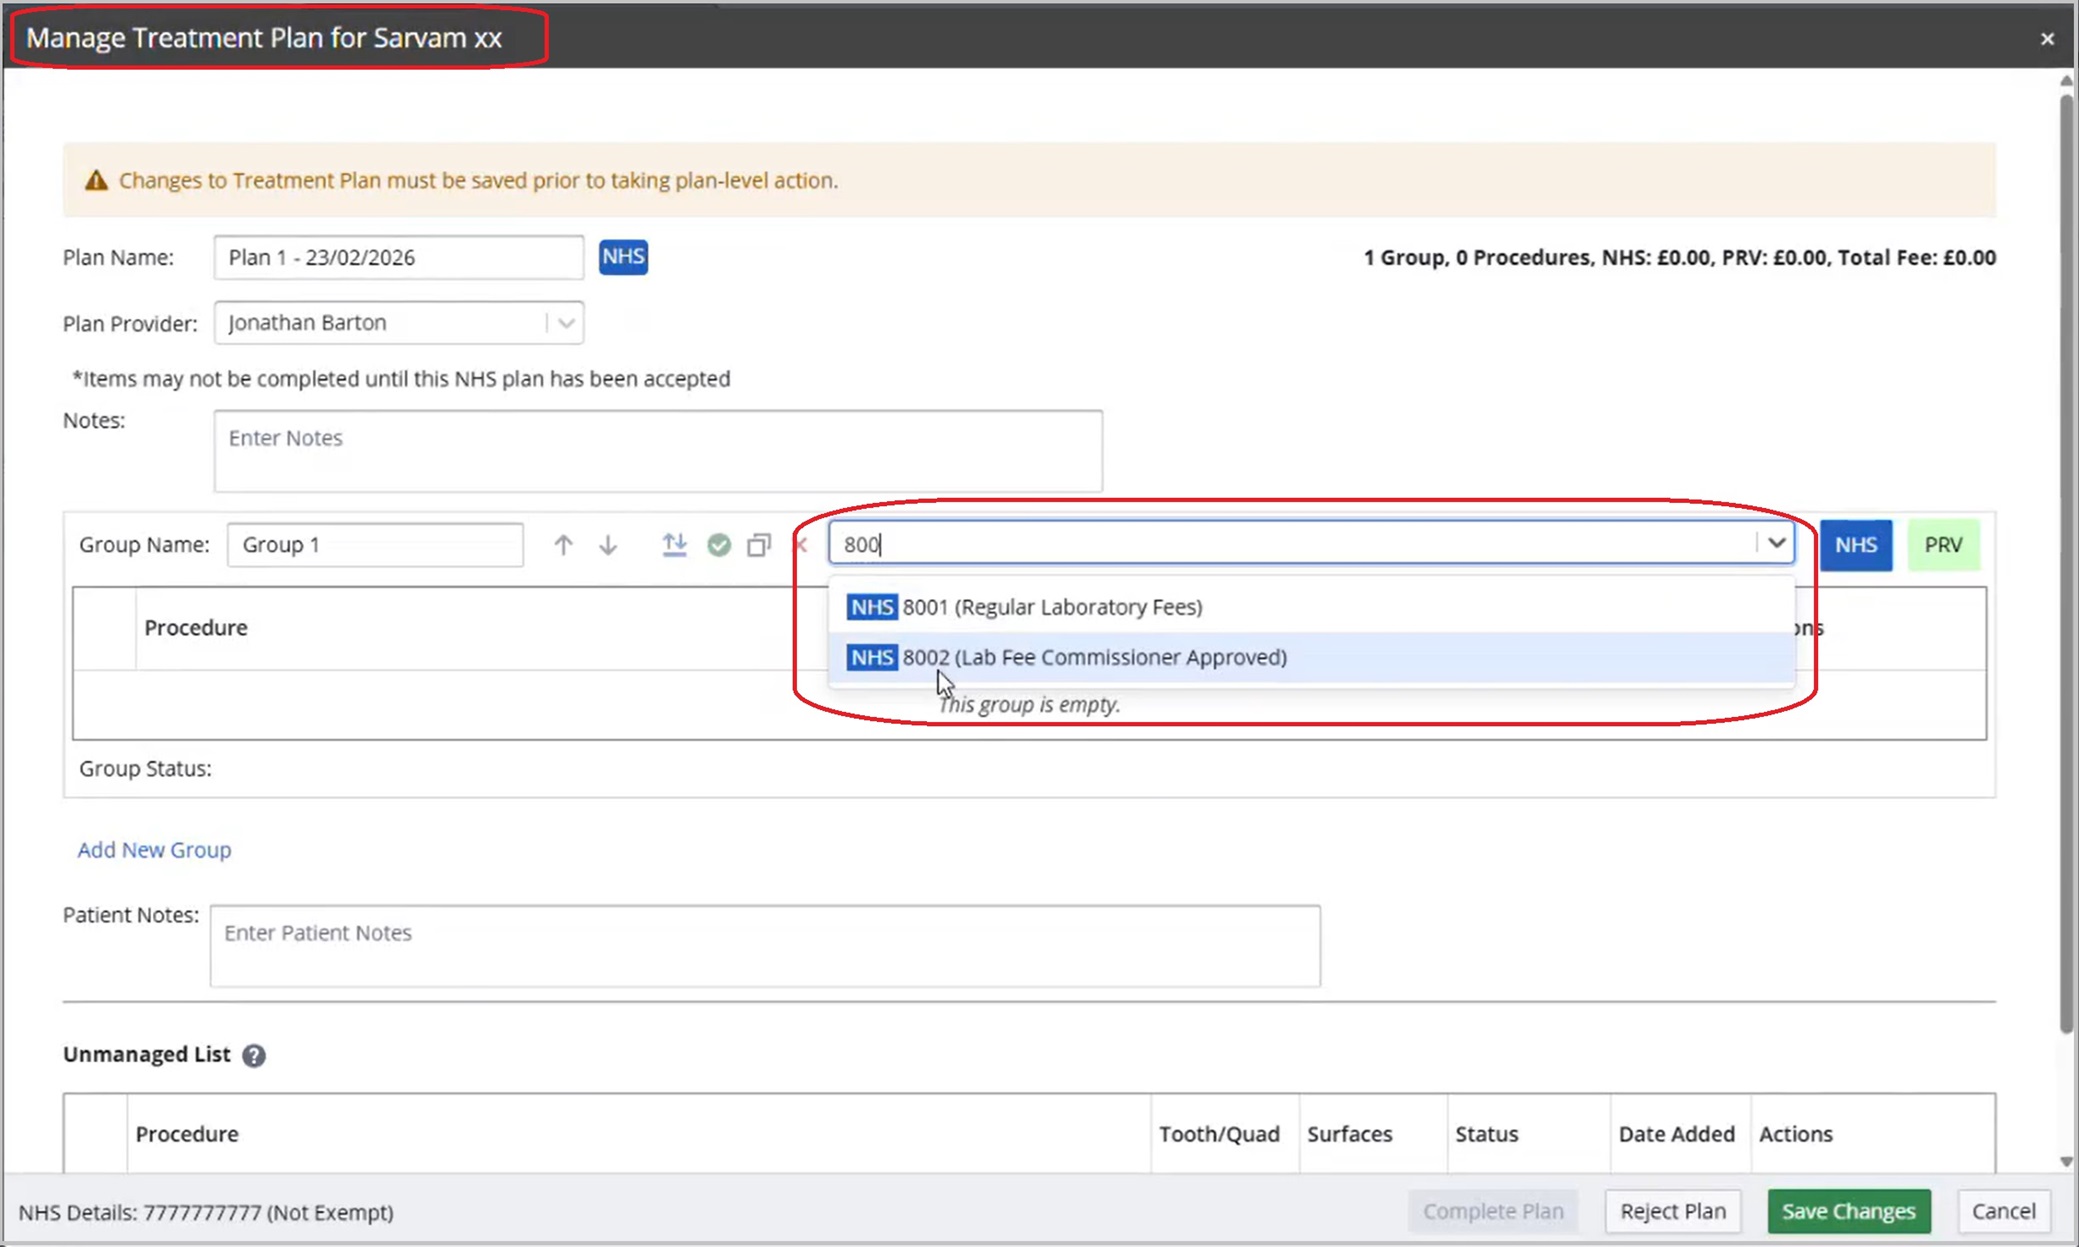The height and width of the screenshot is (1247, 2079).
Task: Open the Unmanaged List help icon
Action: [x=254, y=1056]
